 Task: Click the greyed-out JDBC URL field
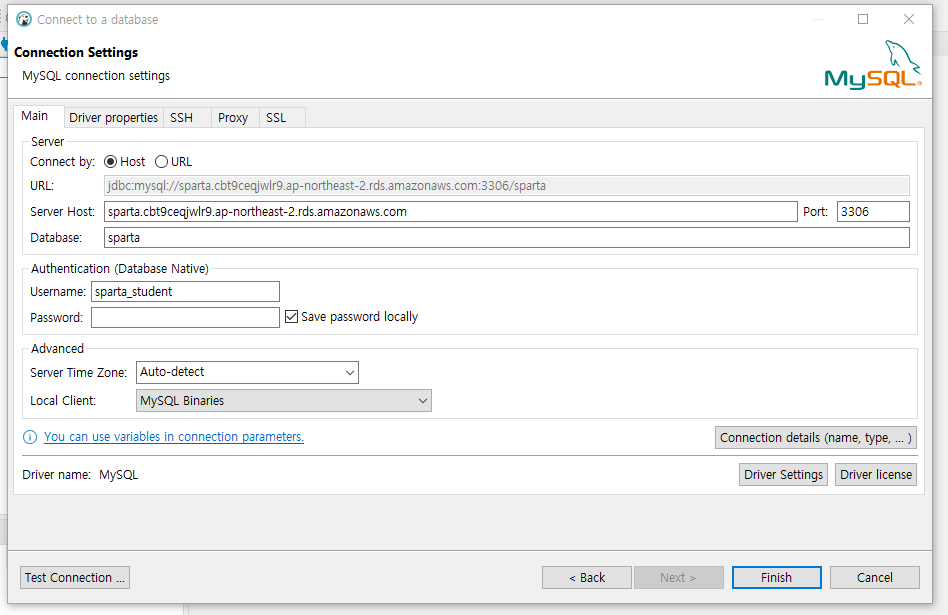click(x=507, y=186)
